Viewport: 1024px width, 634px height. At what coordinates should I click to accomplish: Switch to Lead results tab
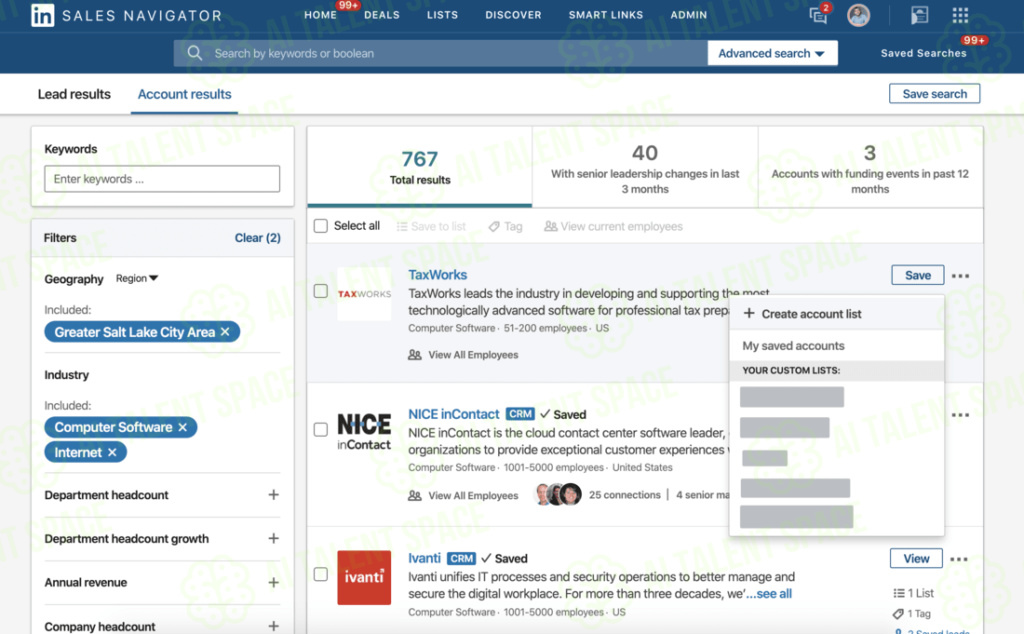coord(74,94)
